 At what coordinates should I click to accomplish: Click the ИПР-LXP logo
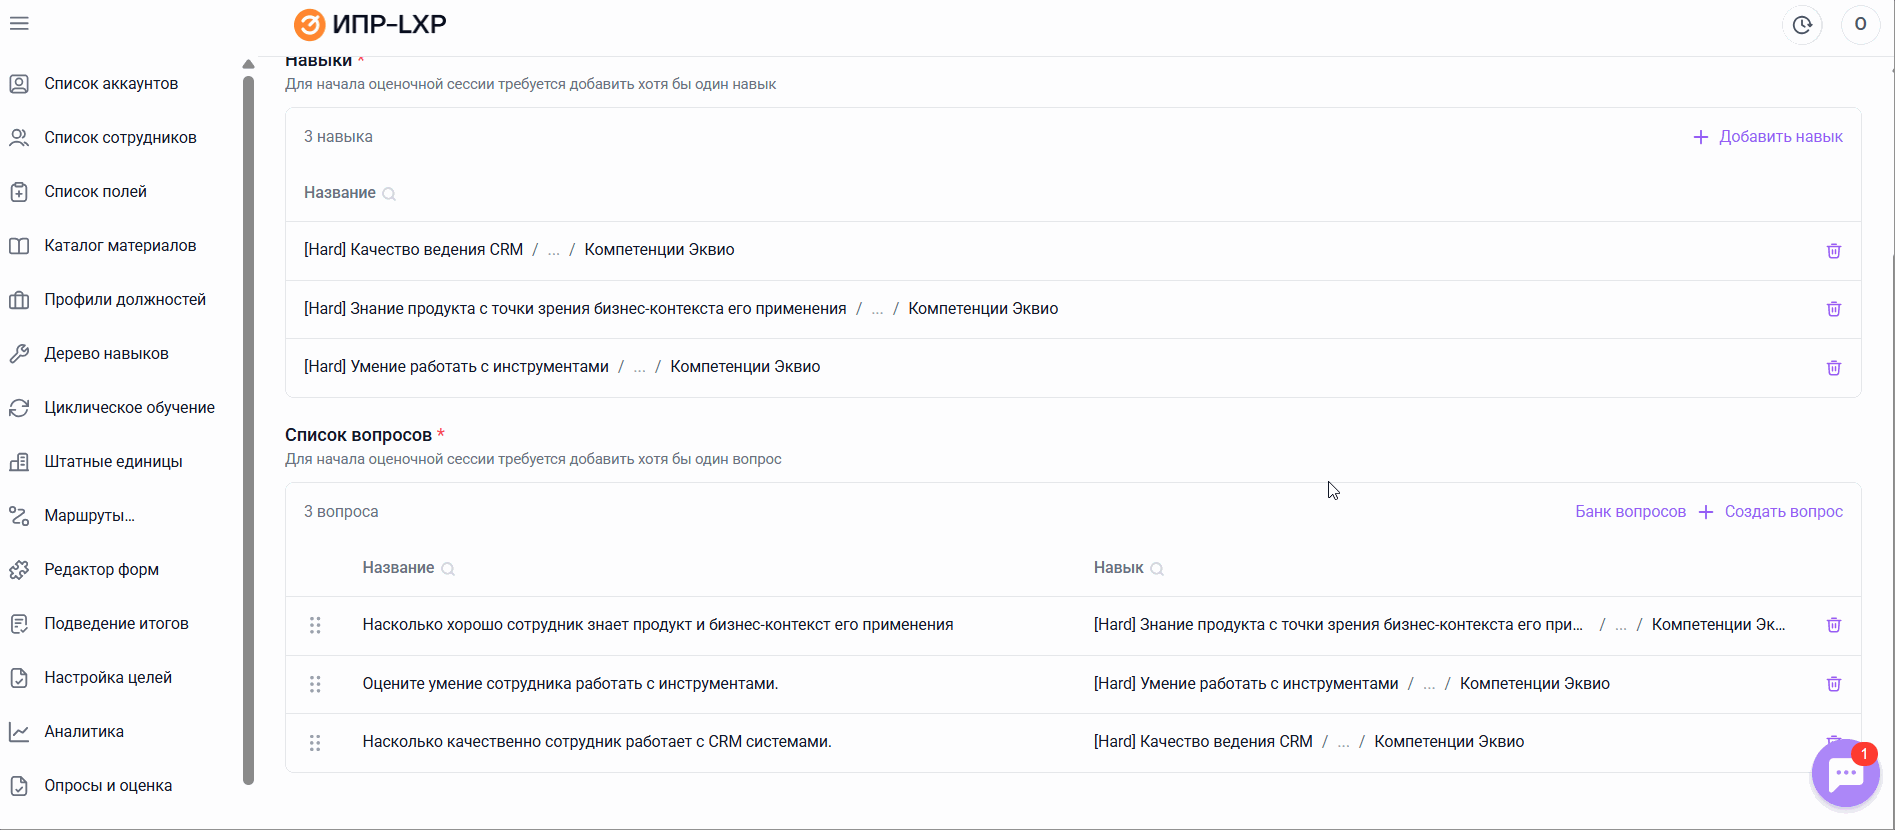[370, 24]
